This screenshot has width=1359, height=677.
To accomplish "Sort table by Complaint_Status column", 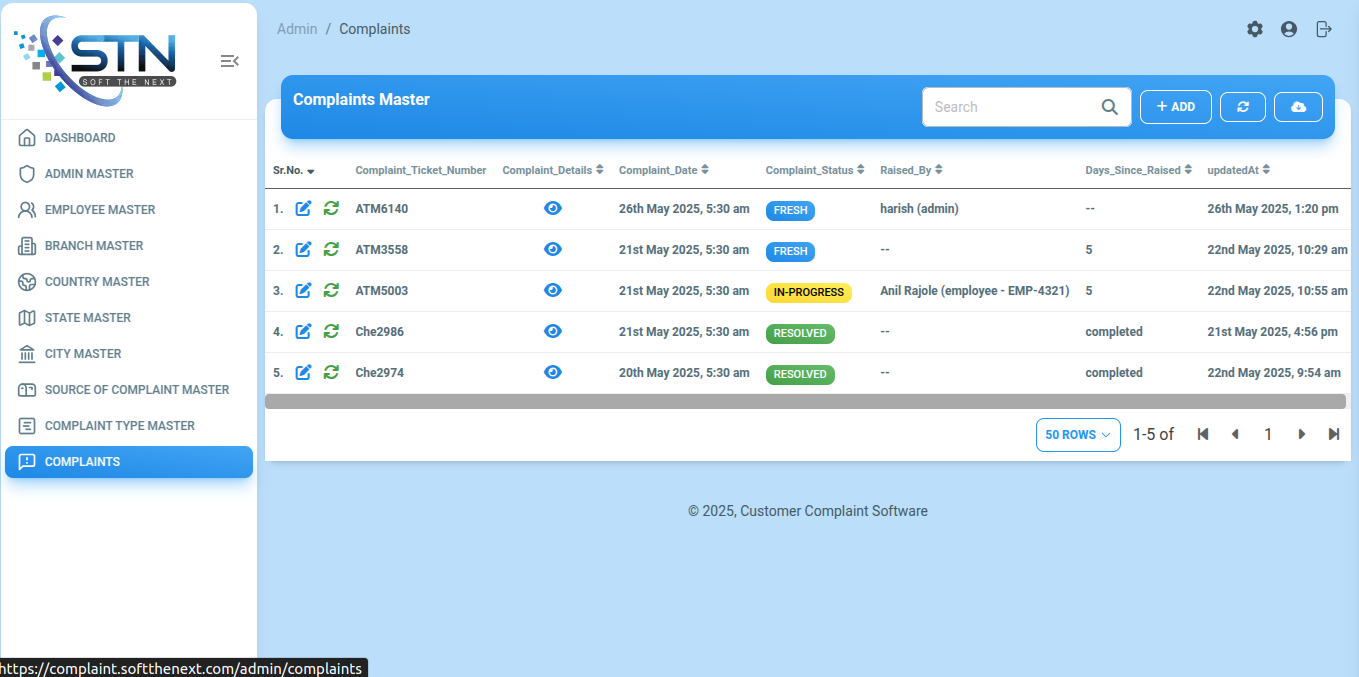I will [x=815, y=170].
